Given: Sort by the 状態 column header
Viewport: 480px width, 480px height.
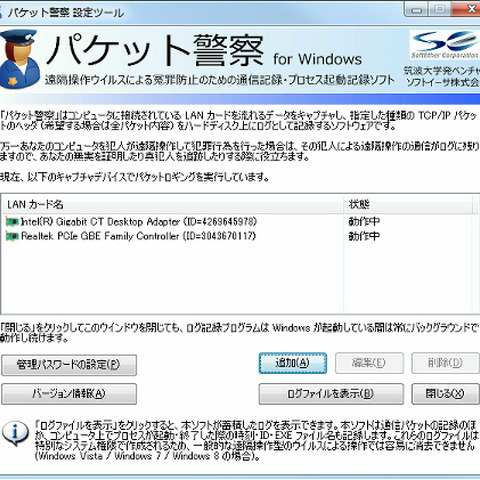Looking at the screenshot, I should click(408, 204).
